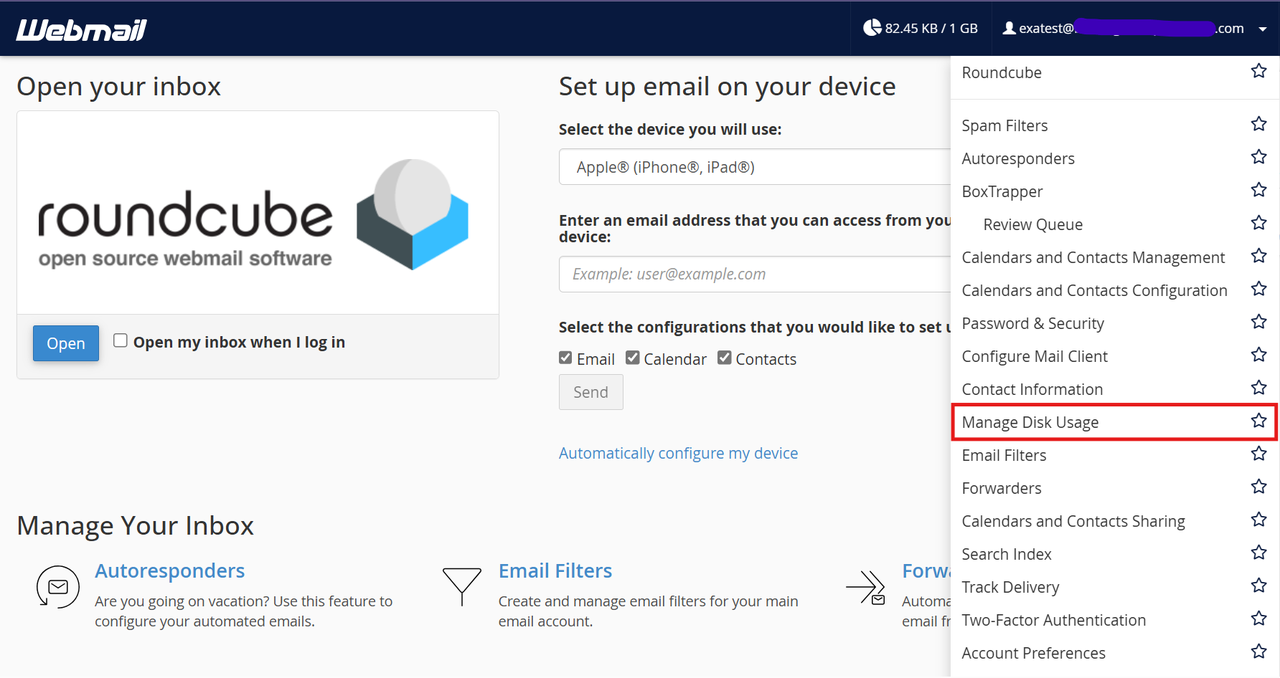Open the Email Filters link under Manage Your Inbox

[555, 571]
